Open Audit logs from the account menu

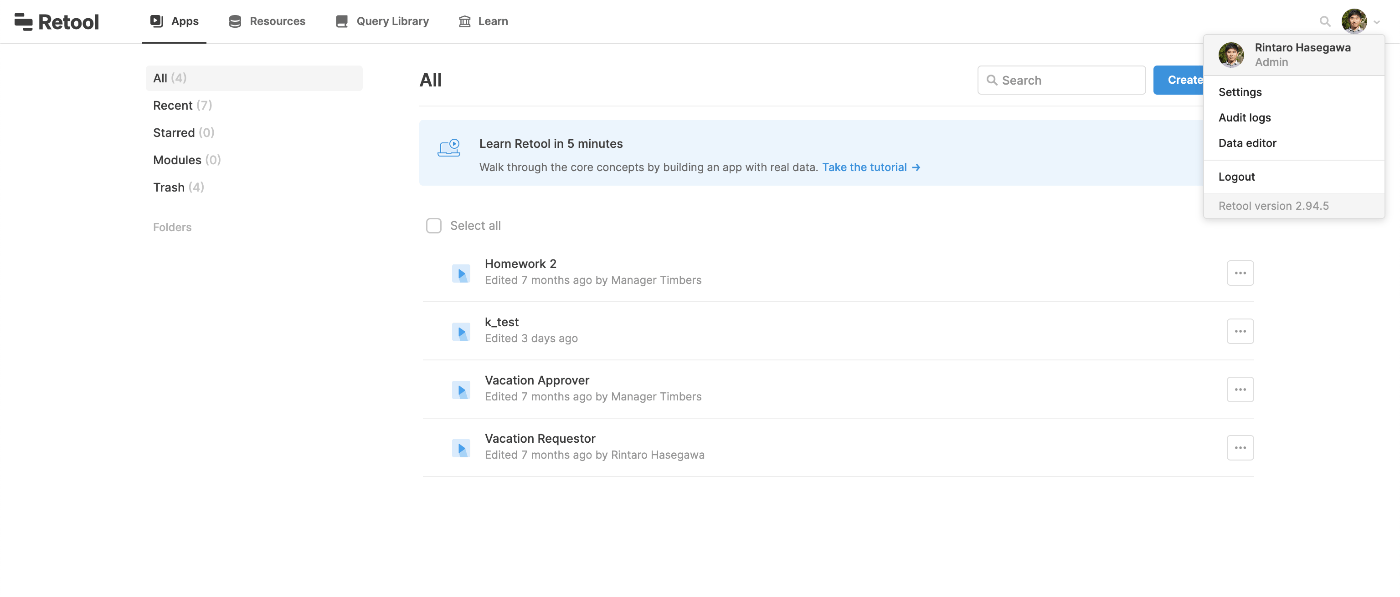click(1244, 118)
